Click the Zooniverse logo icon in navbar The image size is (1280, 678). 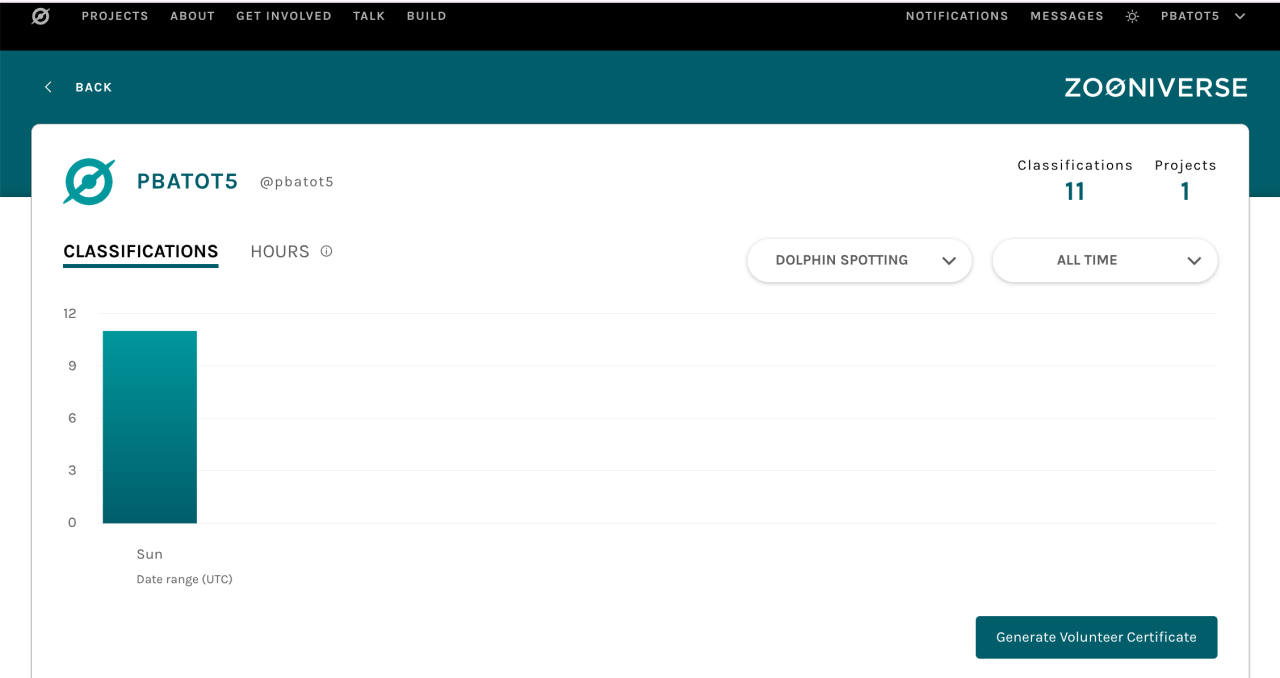pos(41,16)
